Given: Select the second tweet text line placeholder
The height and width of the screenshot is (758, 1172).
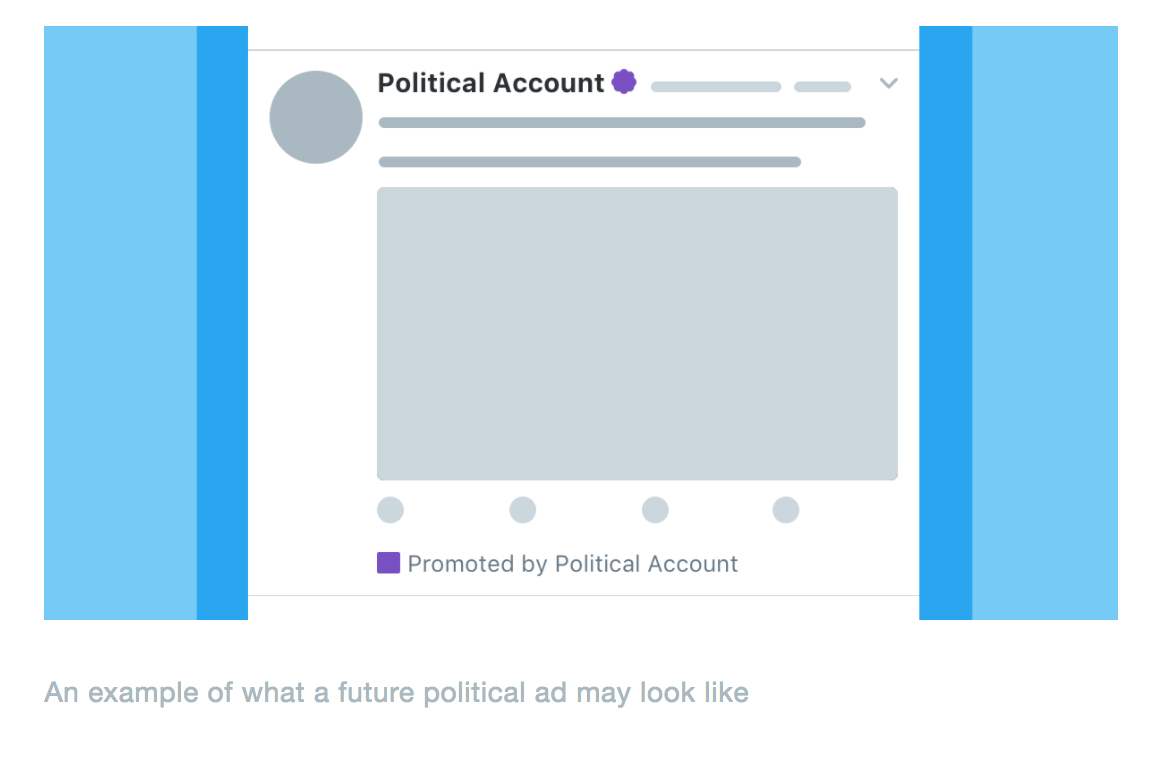Looking at the screenshot, I should click(589, 162).
